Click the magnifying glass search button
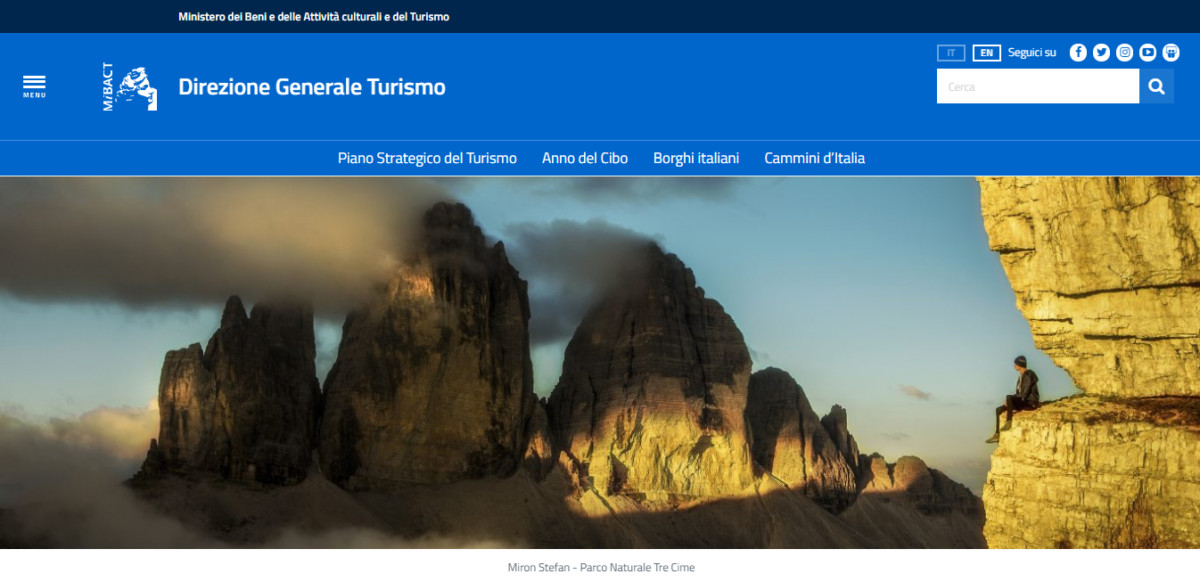 (1156, 87)
